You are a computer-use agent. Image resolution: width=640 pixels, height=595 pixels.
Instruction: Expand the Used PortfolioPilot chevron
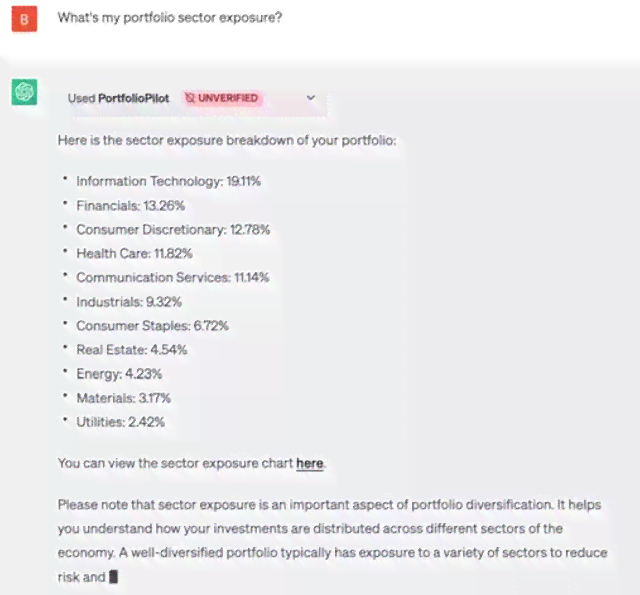click(311, 98)
